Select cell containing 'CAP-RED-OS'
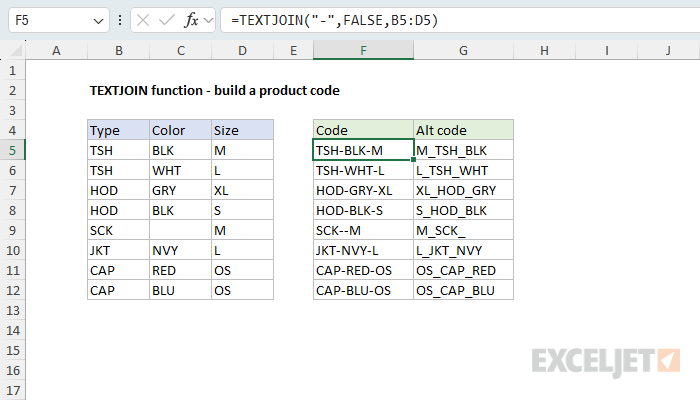Screen dimensions: 700x400 coord(363,270)
